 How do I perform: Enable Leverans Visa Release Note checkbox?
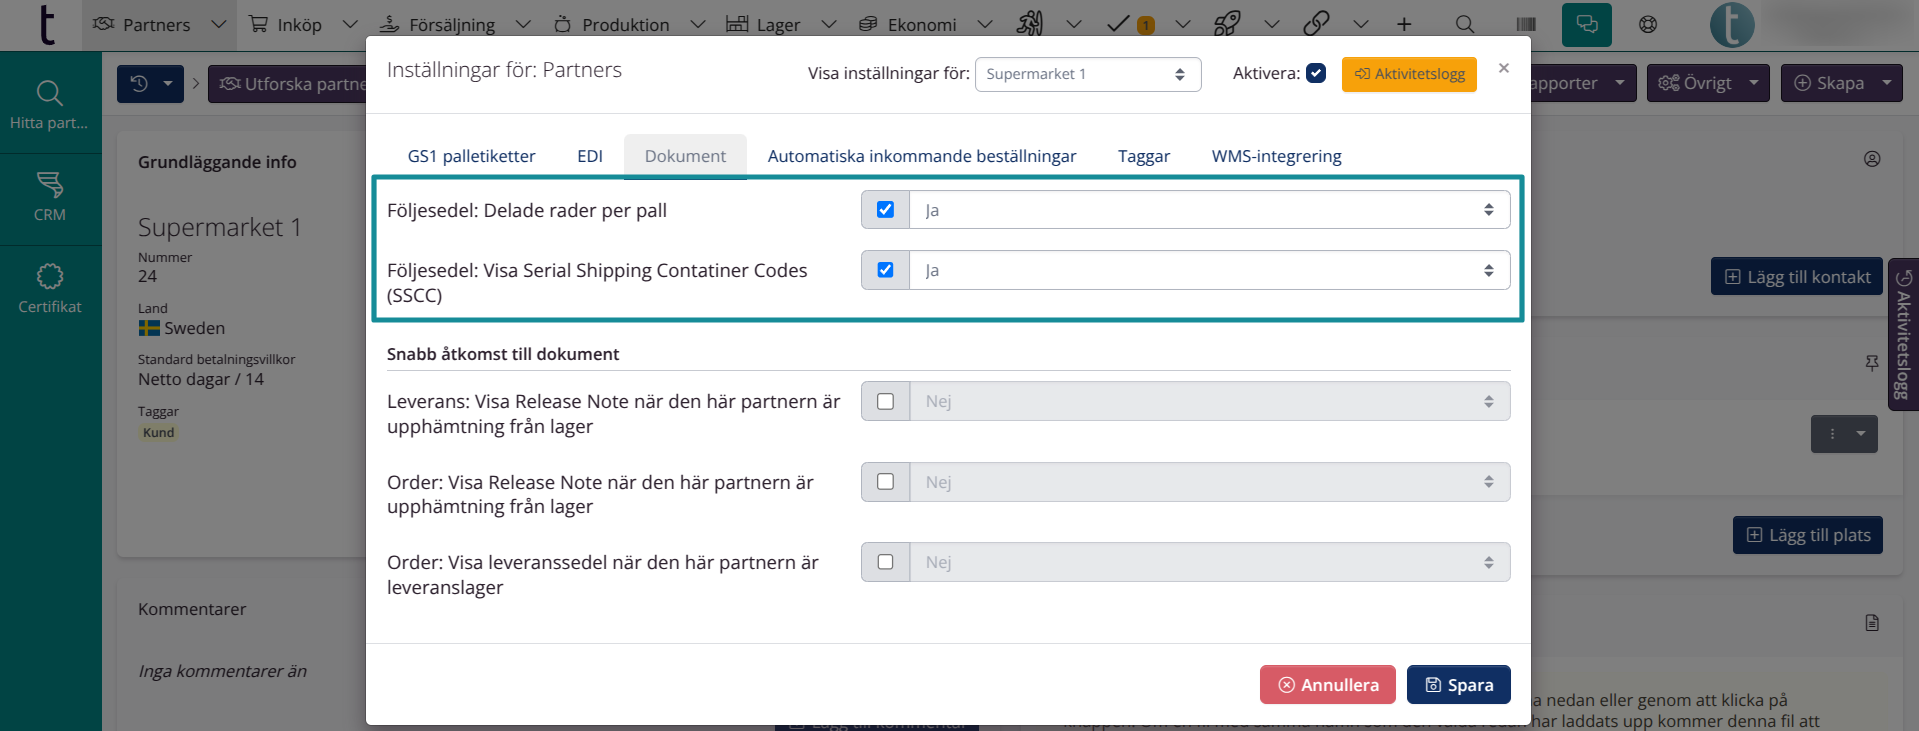(885, 401)
